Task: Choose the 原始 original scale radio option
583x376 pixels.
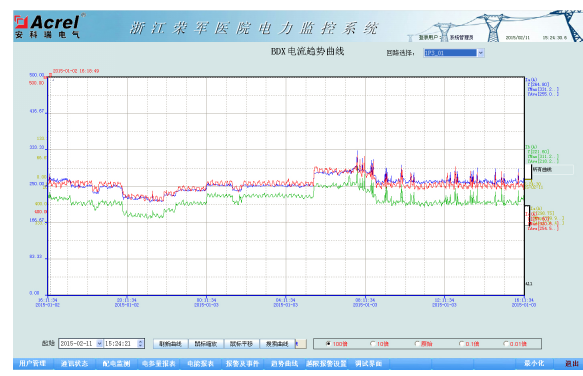Action: 417,344
